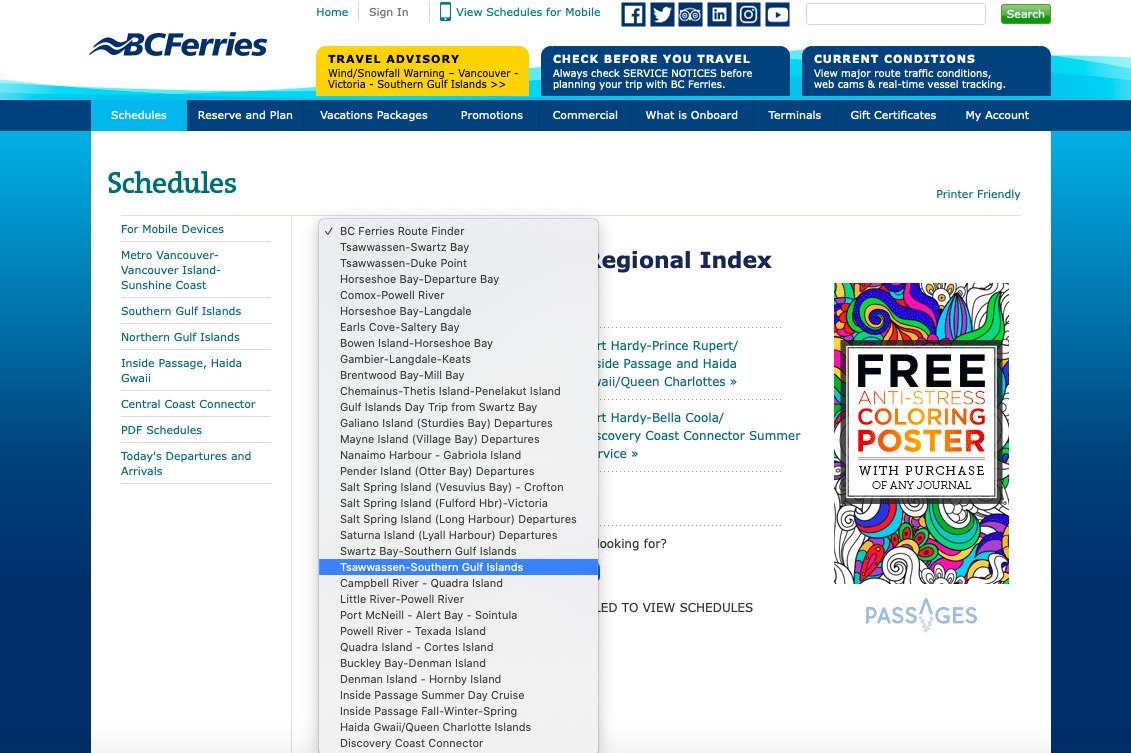Pick Pender Island (Otter Bay) Departures
The height and width of the screenshot is (753, 1131).
click(459, 472)
